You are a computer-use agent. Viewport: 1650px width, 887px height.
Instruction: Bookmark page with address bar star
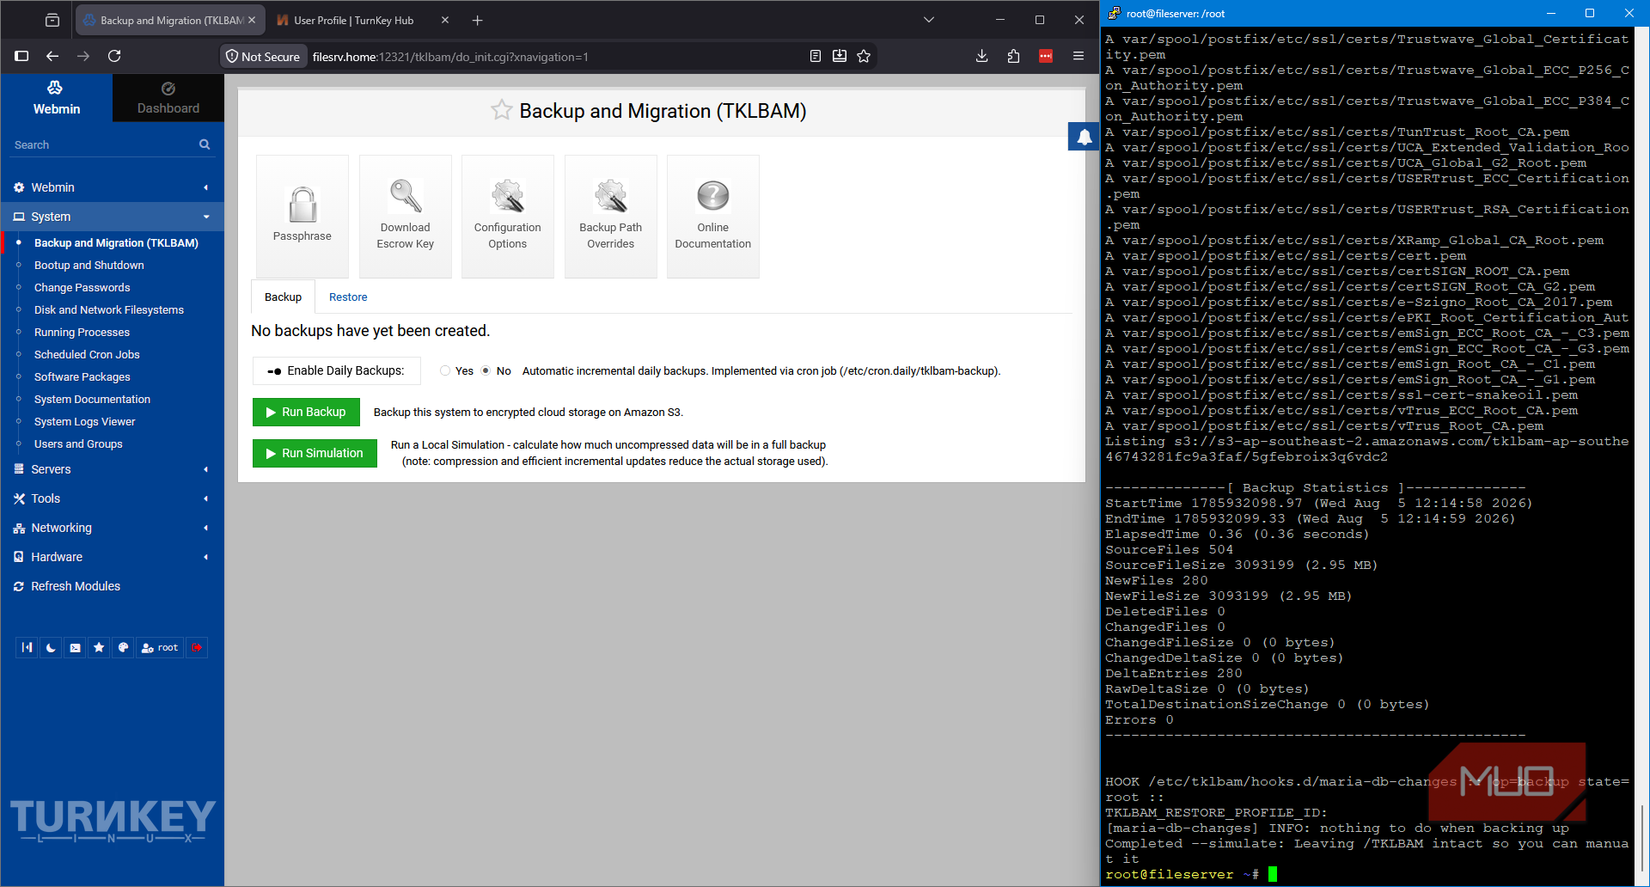pyautogui.click(x=864, y=56)
